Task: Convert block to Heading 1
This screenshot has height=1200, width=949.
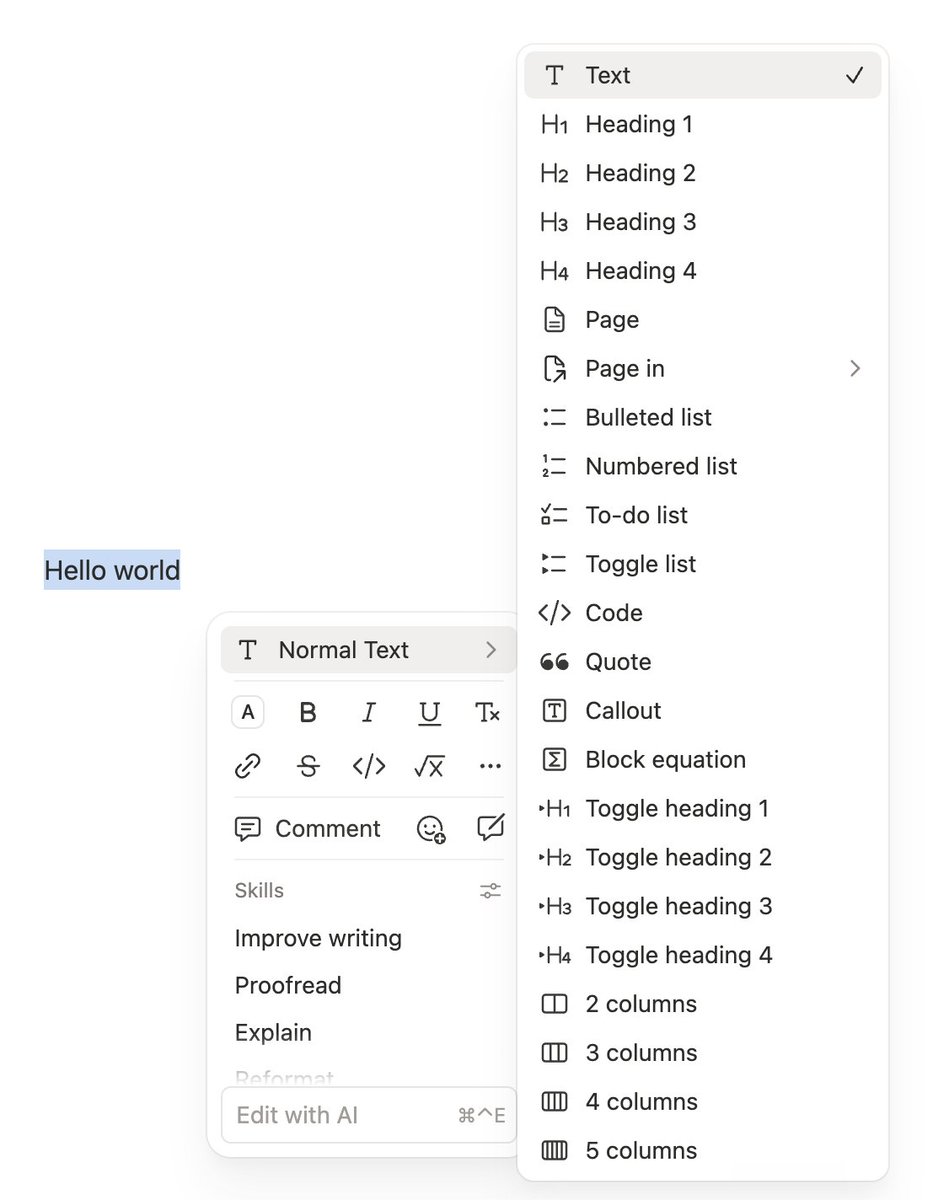Action: 703,124
